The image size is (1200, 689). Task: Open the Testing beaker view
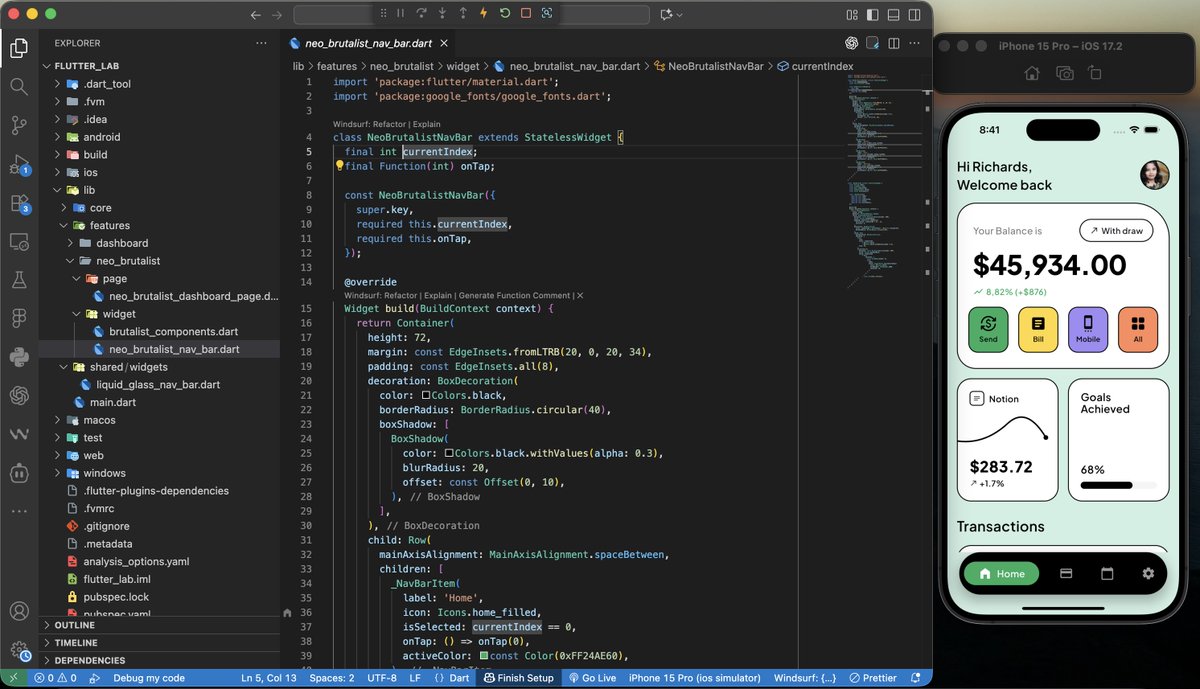(19, 280)
